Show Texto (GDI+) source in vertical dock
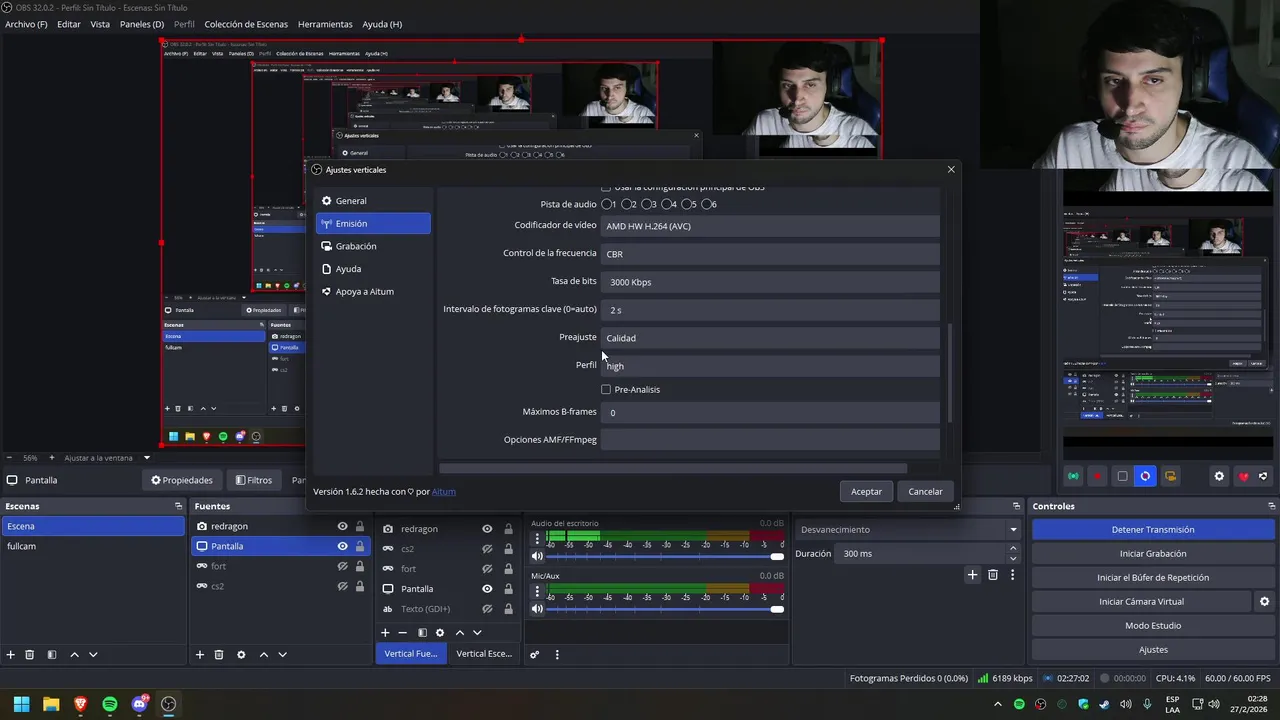Screen dimensions: 1280x720 (487, 609)
